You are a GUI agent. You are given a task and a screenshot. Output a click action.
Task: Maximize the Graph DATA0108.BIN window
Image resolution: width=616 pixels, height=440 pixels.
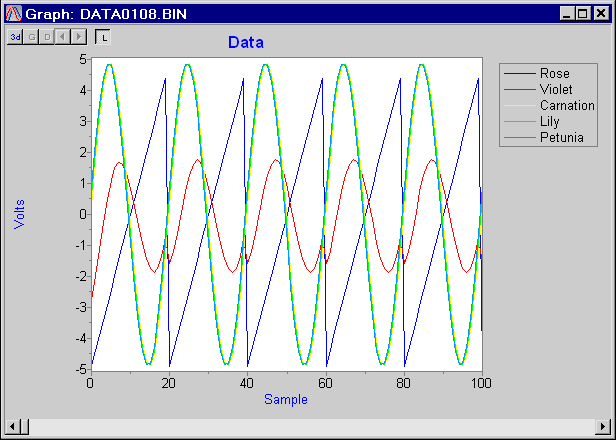pos(583,14)
